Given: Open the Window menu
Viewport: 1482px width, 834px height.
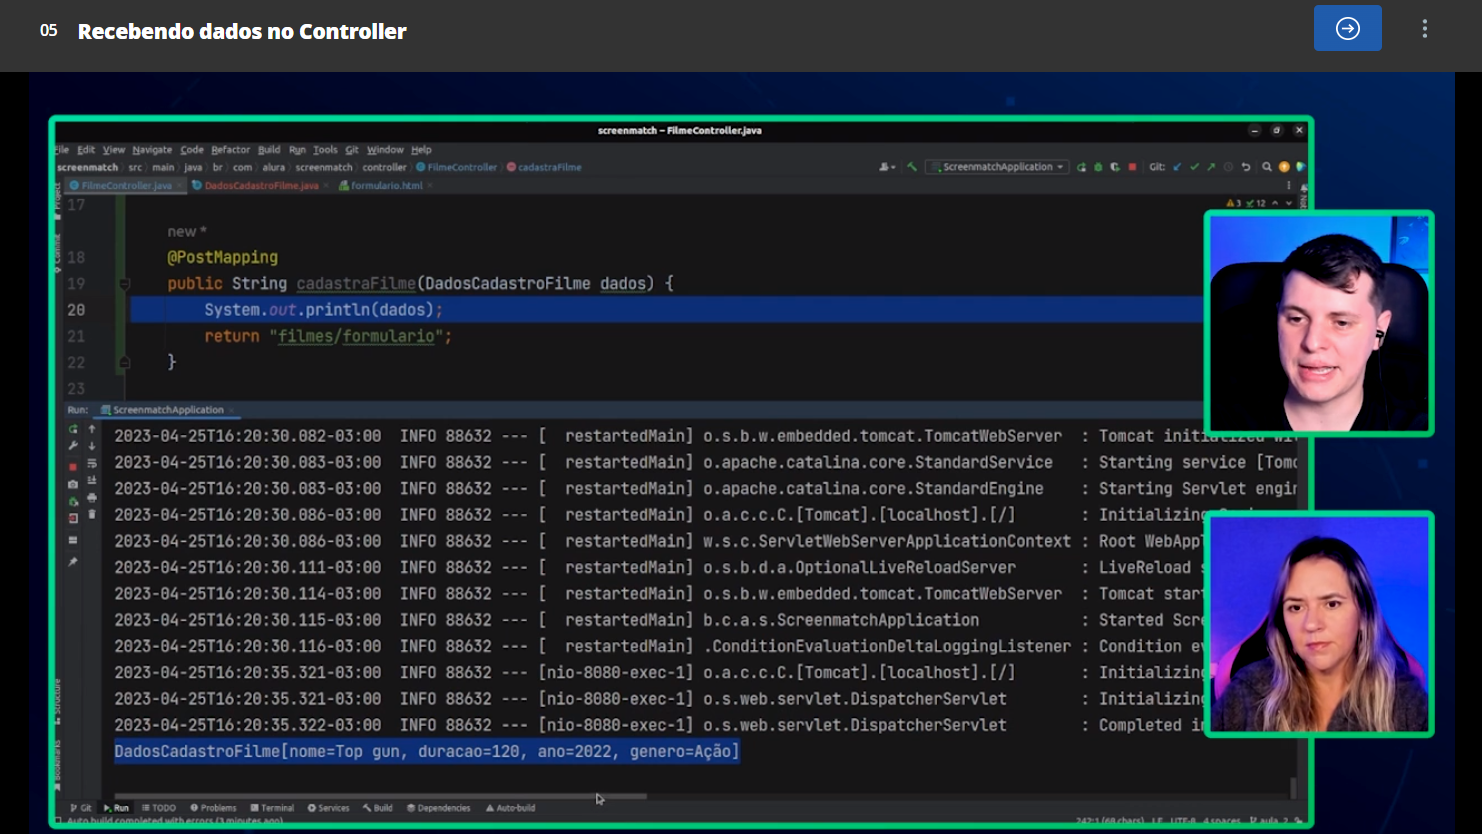Looking at the screenshot, I should (x=385, y=150).
